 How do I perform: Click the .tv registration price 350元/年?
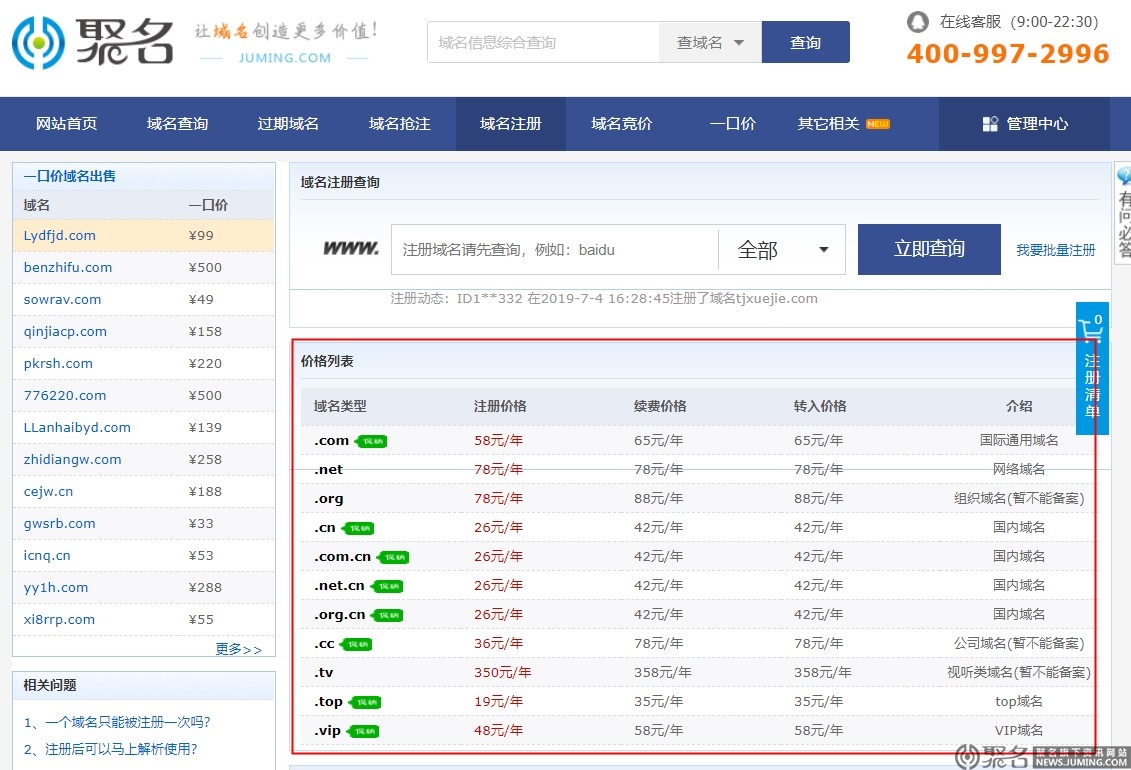click(x=503, y=673)
